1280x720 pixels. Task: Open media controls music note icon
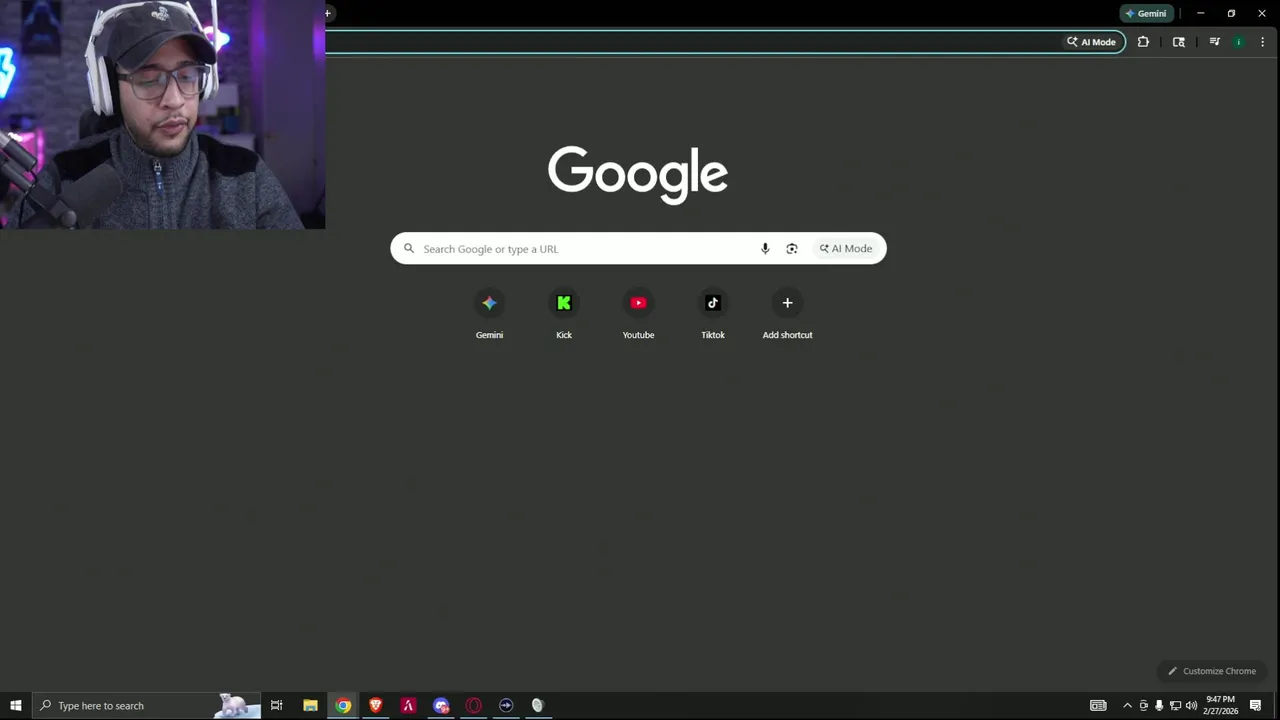tap(1214, 42)
